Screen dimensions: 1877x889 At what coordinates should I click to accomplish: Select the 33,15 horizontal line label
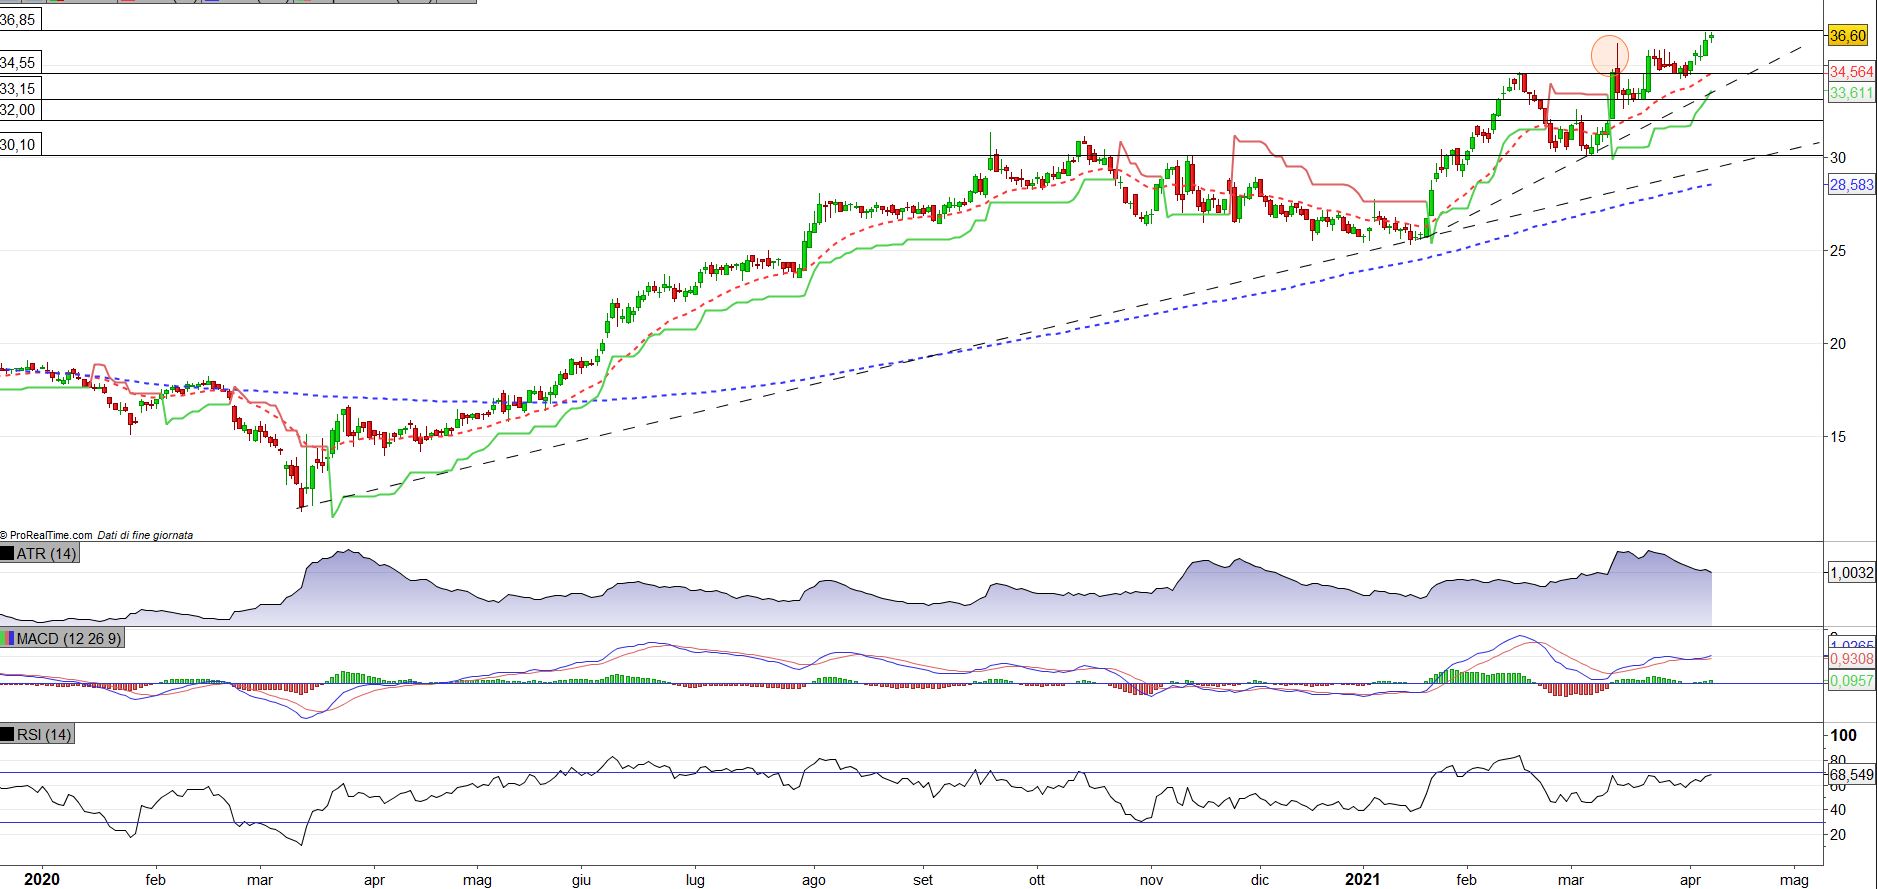(x=19, y=89)
